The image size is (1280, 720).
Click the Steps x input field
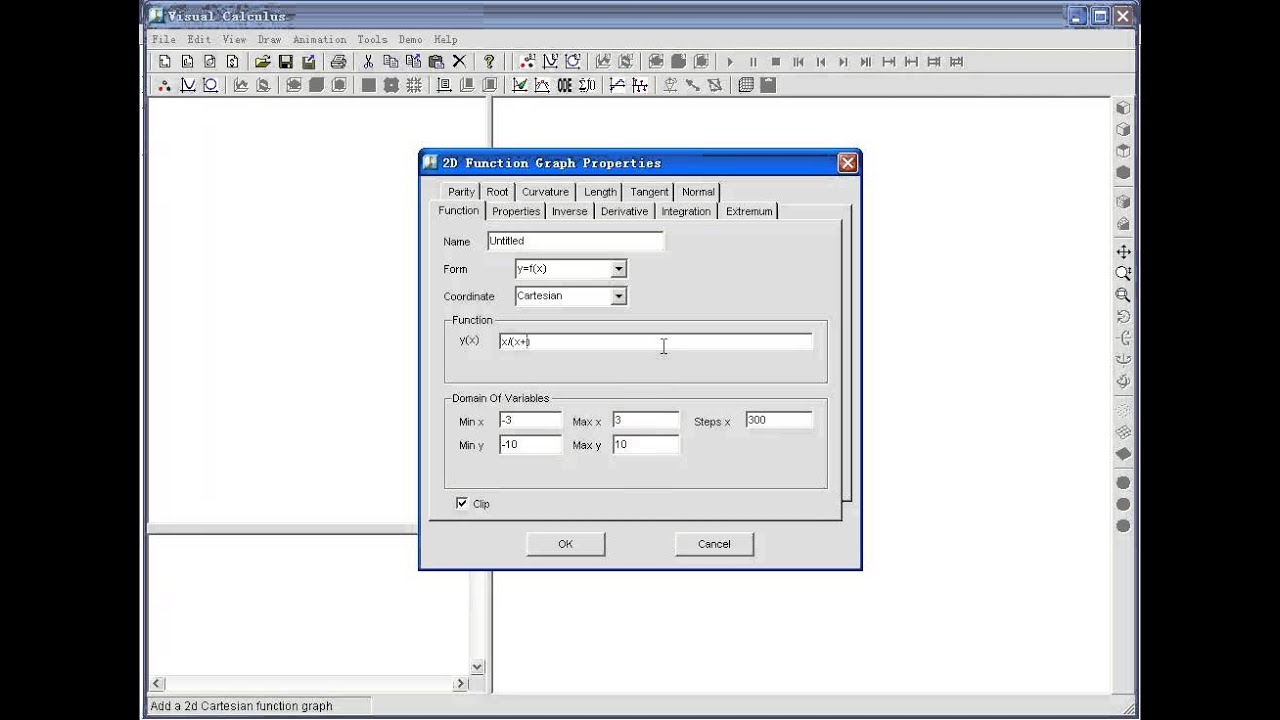pyautogui.click(x=778, y=421)
